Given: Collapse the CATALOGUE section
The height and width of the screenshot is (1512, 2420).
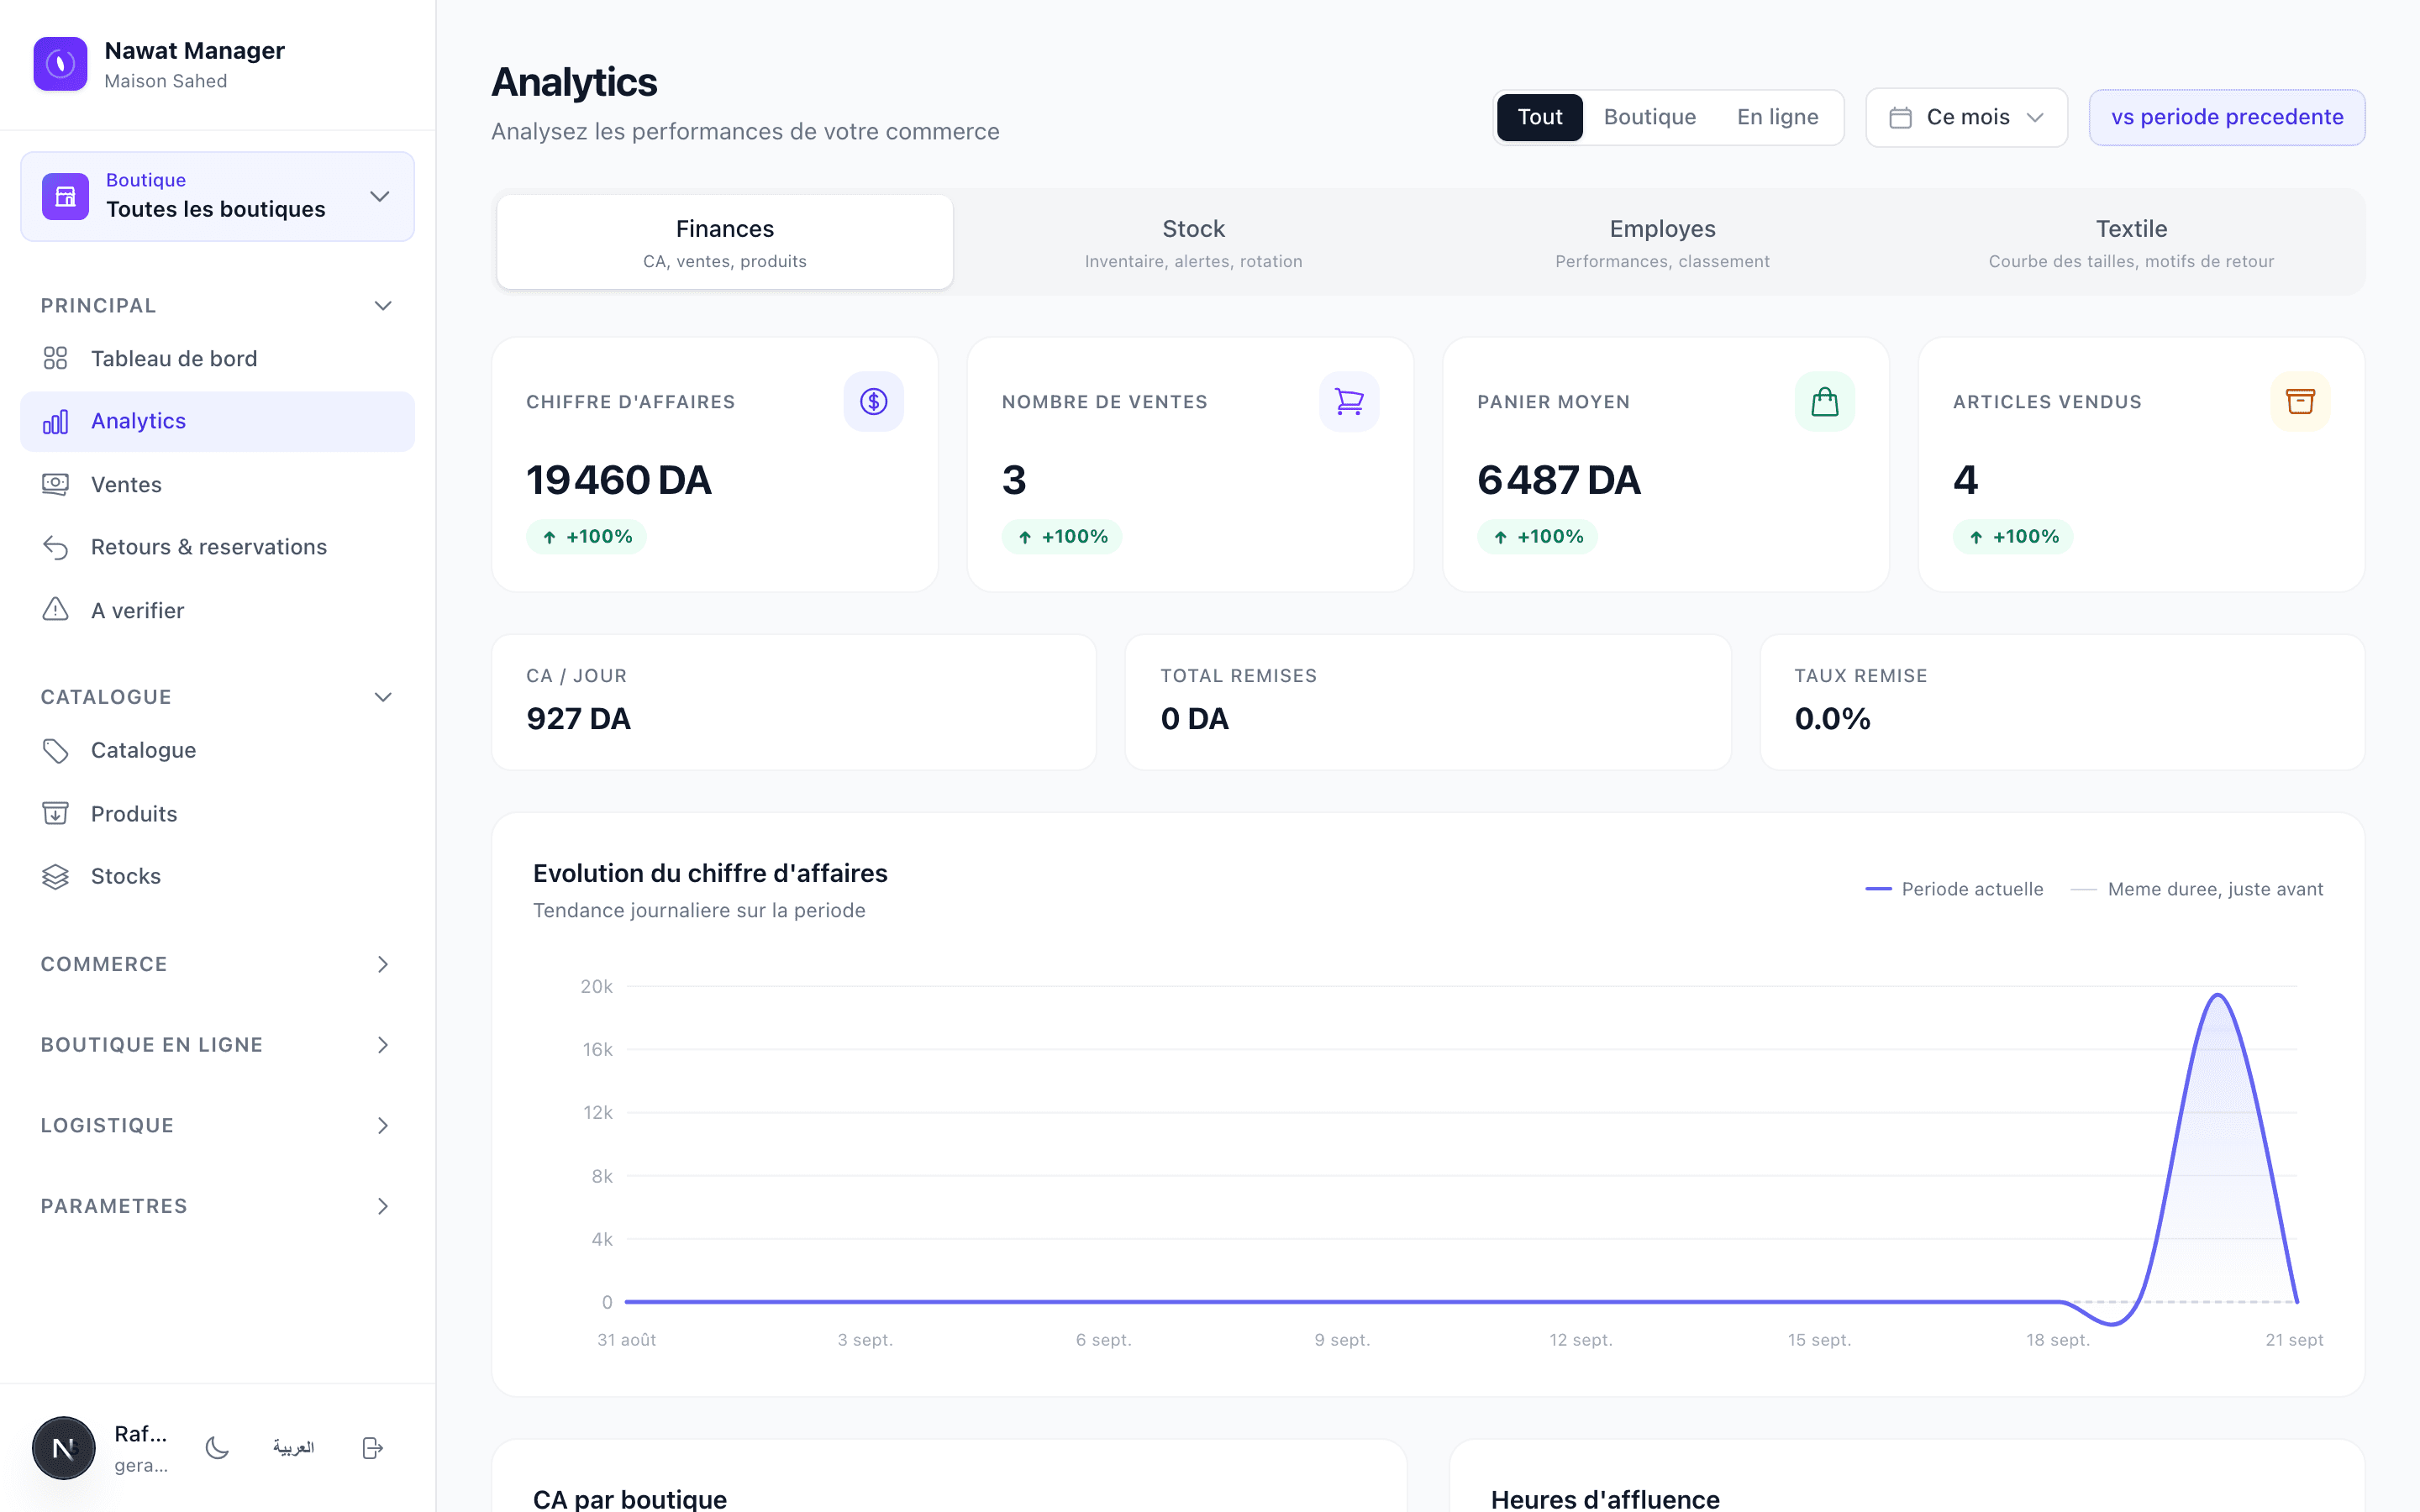Looking at the screenshot, I should click(217, 697).
